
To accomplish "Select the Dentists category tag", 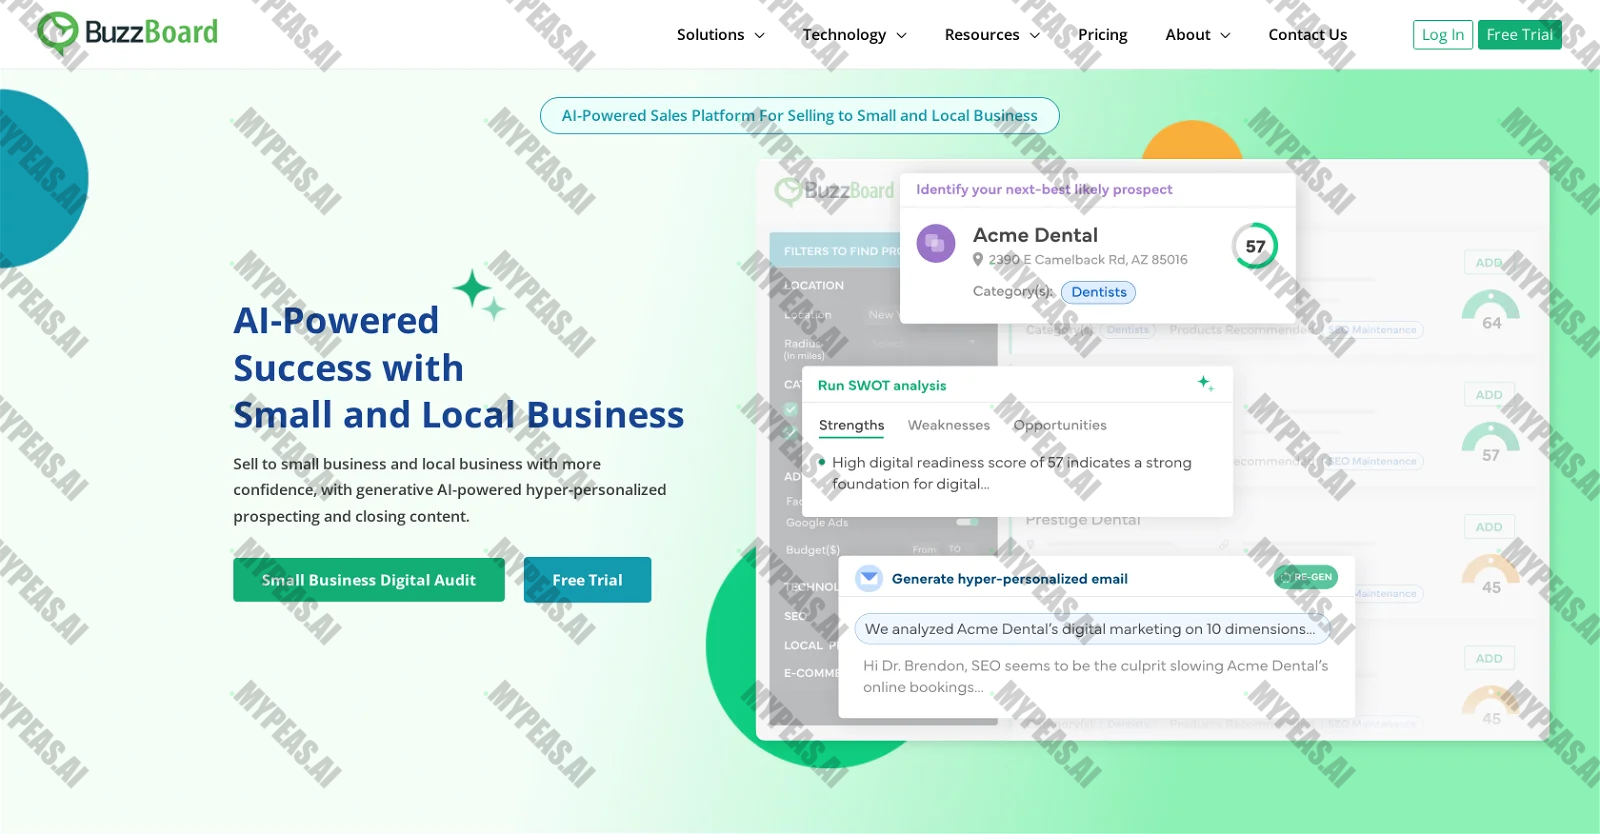I will pos(1098,292).
